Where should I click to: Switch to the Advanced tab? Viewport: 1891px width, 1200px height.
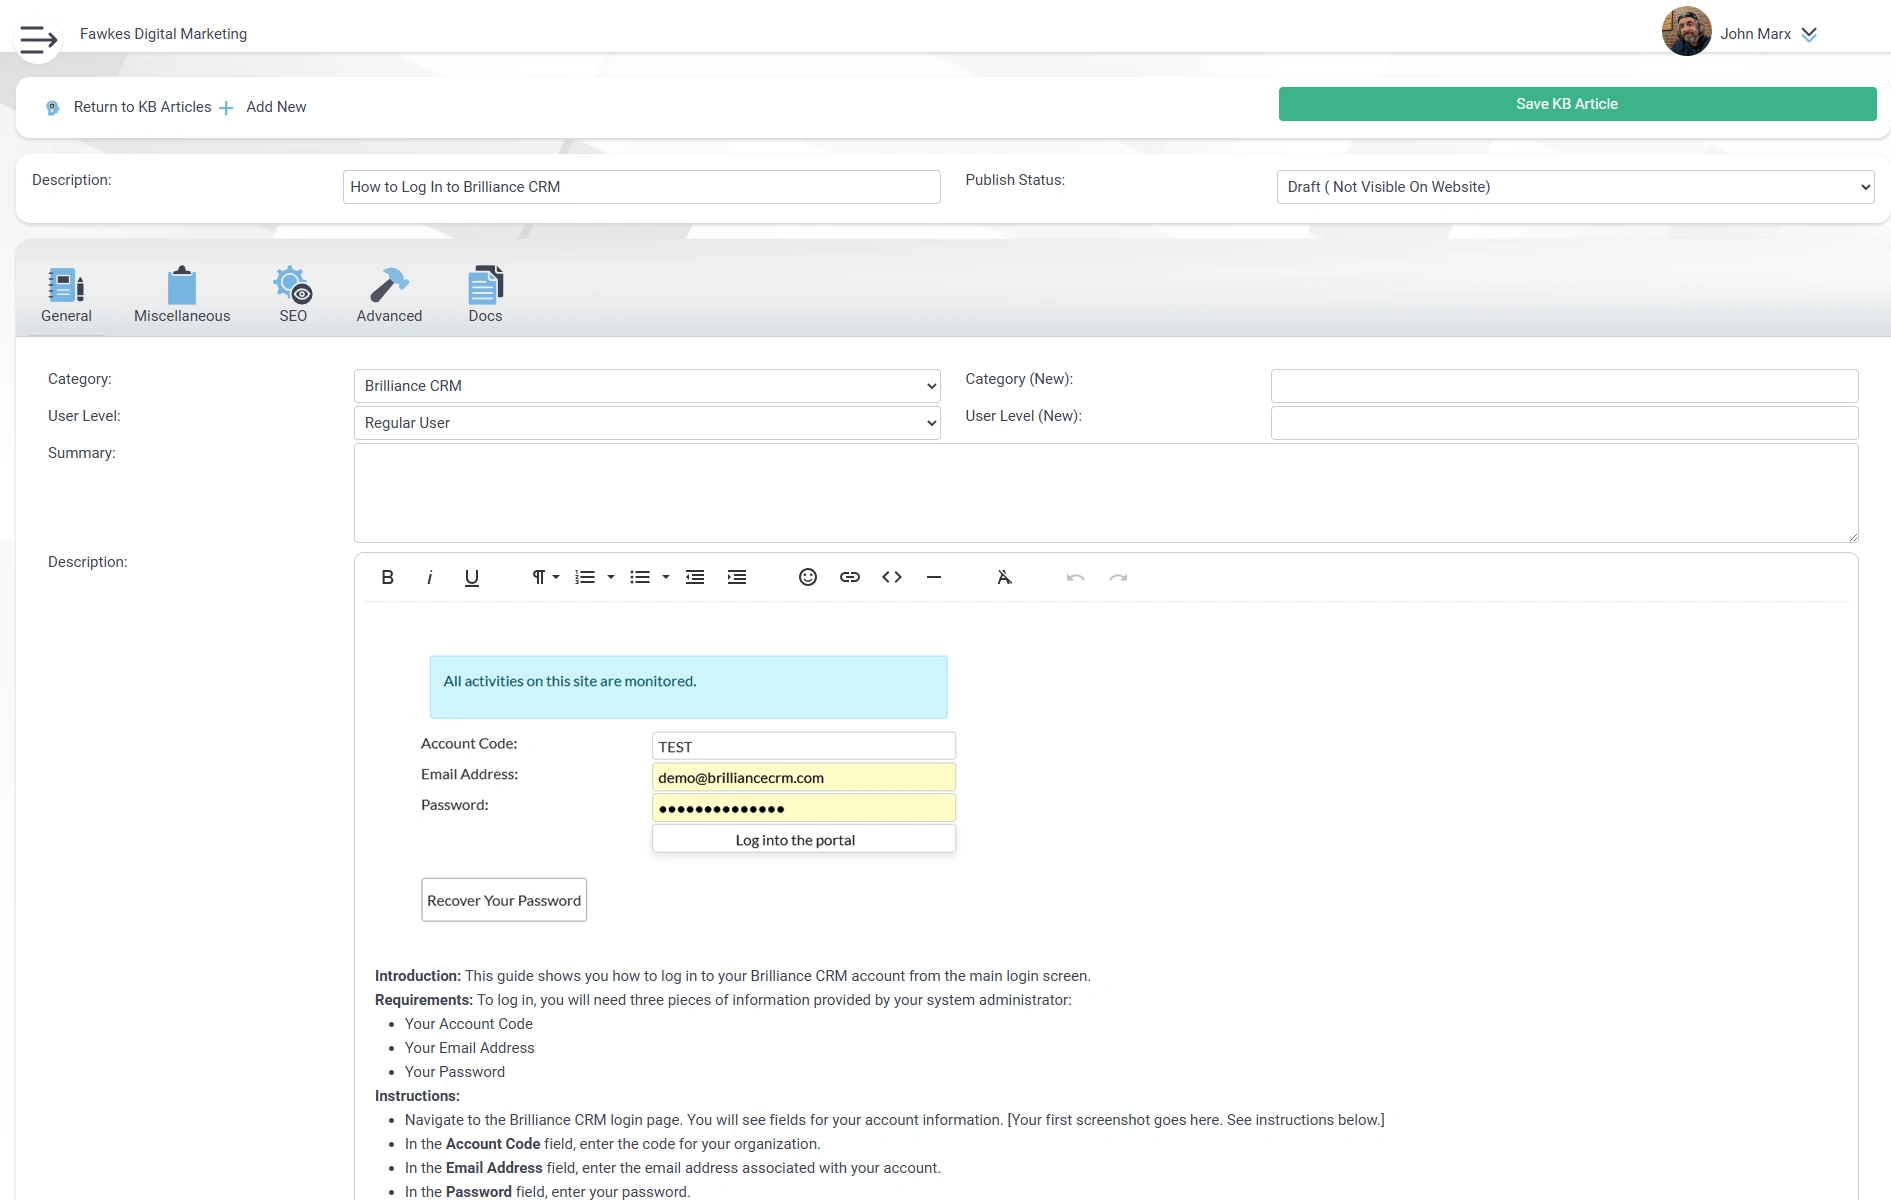pos(389,295)
